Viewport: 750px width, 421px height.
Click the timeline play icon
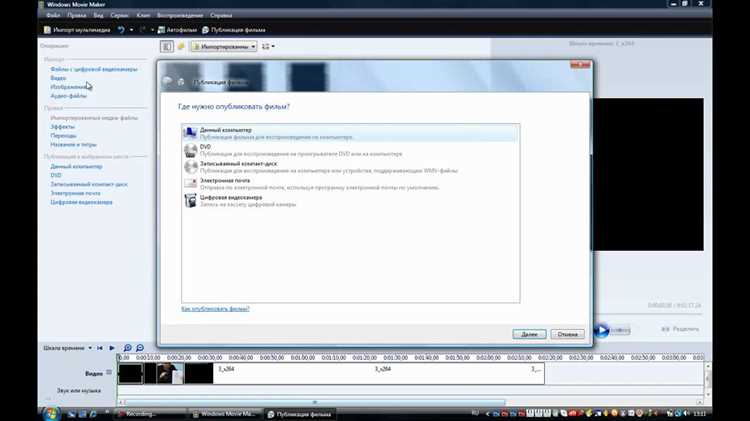point(112,348)
